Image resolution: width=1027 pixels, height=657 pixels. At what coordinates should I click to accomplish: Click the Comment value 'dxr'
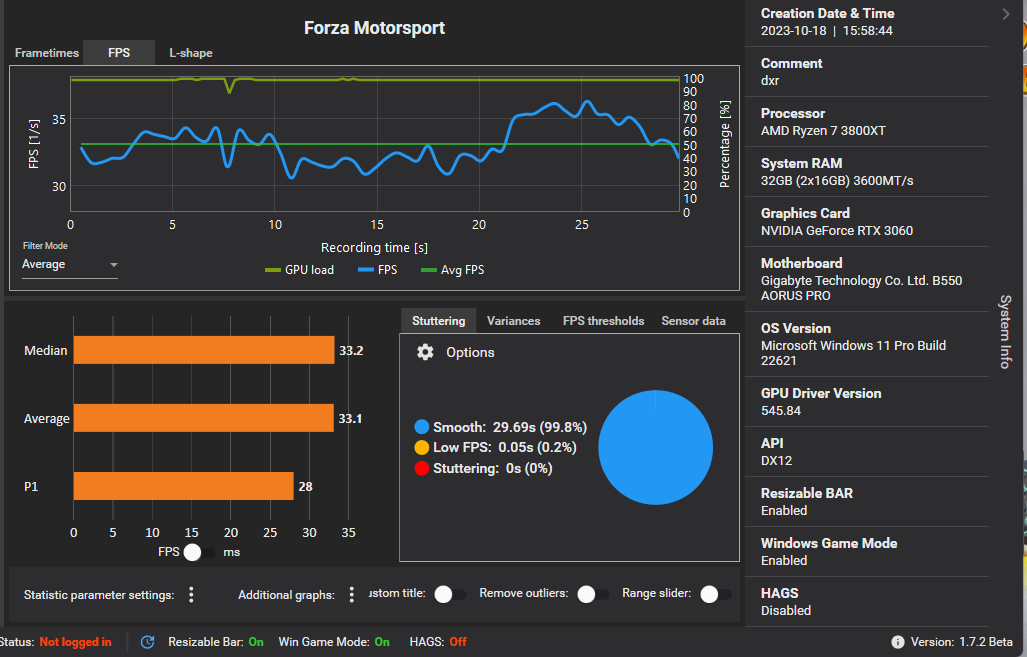pyautogui.click(x=770, y=81)
